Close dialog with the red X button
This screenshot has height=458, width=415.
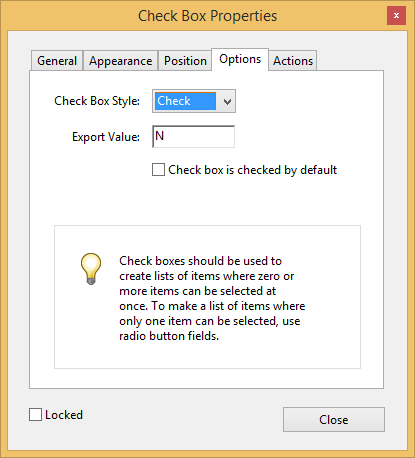[x=396, y=15]
